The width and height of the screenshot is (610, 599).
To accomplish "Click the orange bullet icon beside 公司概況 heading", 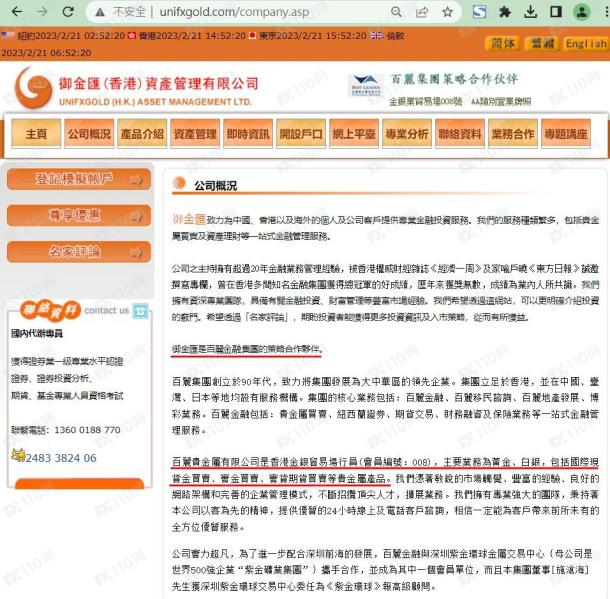I will (179, 182).
